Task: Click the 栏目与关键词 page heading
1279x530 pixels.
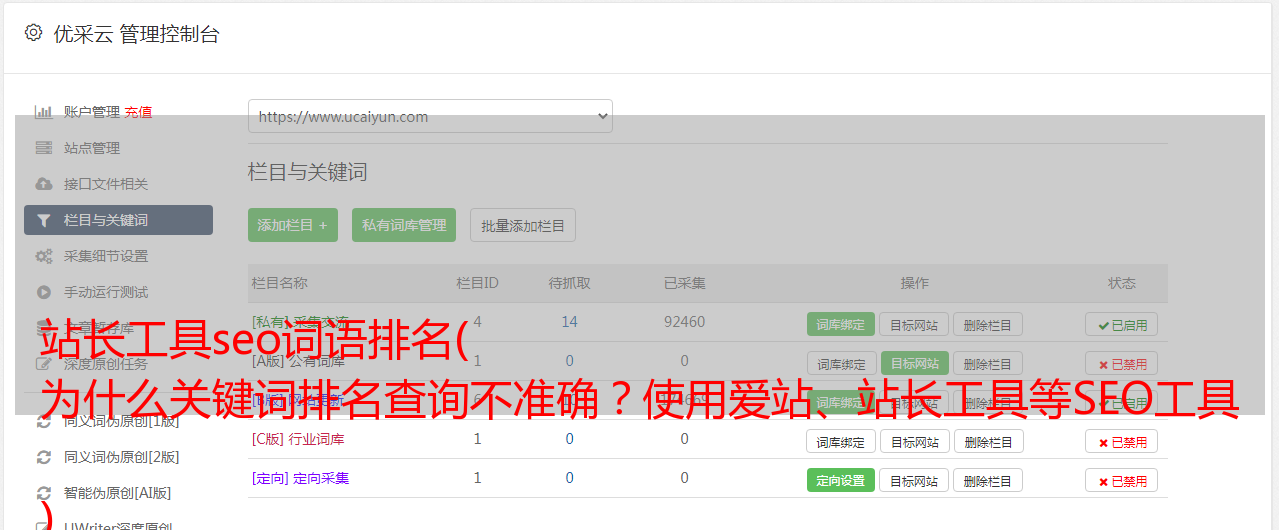Action: [308, 172]
